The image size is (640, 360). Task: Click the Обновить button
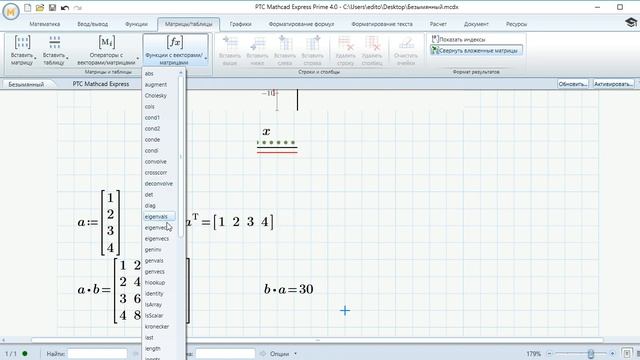(x=573, y=84)
